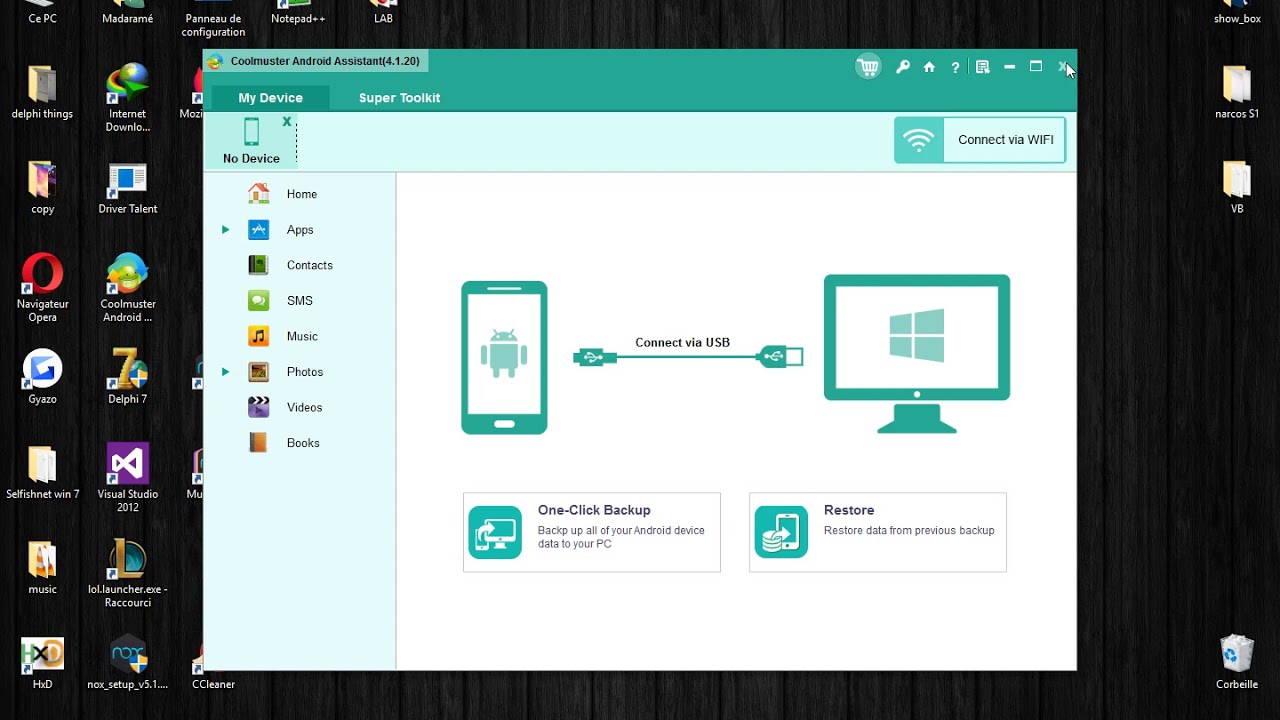Viewport: 1280px width, 720px height.
Task: Open Madaramé desktop icon
Action: click(x=128, y=13)
